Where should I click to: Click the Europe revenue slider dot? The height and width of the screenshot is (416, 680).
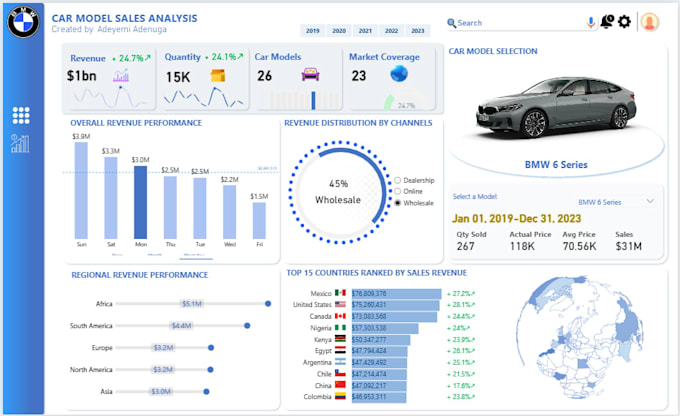pos(211,347)
